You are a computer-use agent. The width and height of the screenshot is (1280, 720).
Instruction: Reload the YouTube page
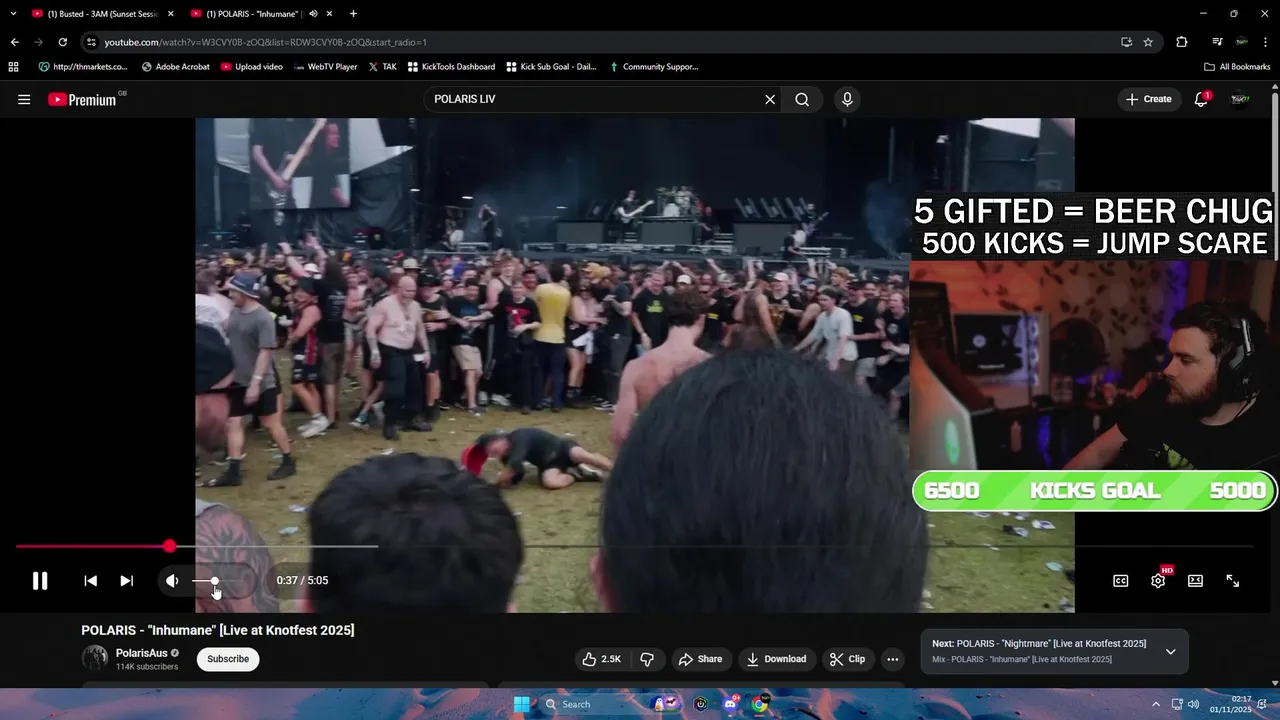62,42
